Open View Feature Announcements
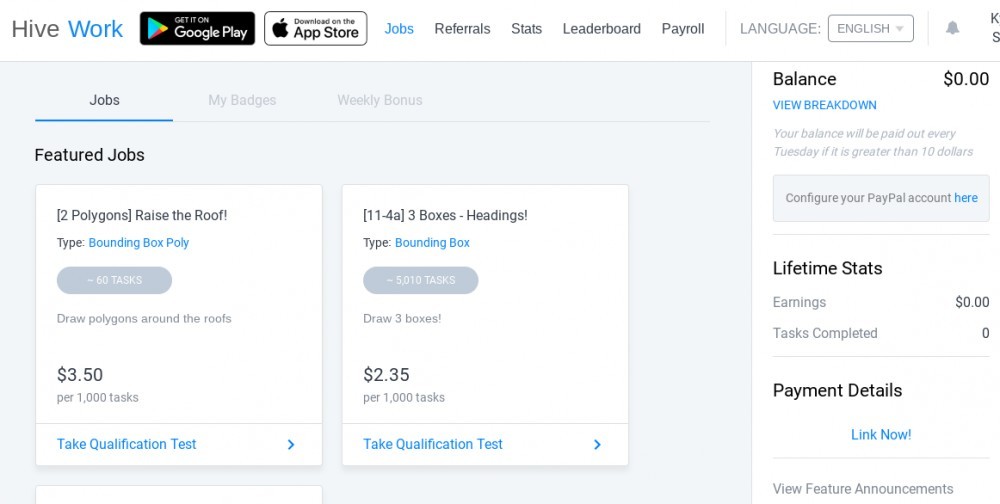The width and height of the screenshot is (1000, 504). pyautogui.click(x=863, y=489)
